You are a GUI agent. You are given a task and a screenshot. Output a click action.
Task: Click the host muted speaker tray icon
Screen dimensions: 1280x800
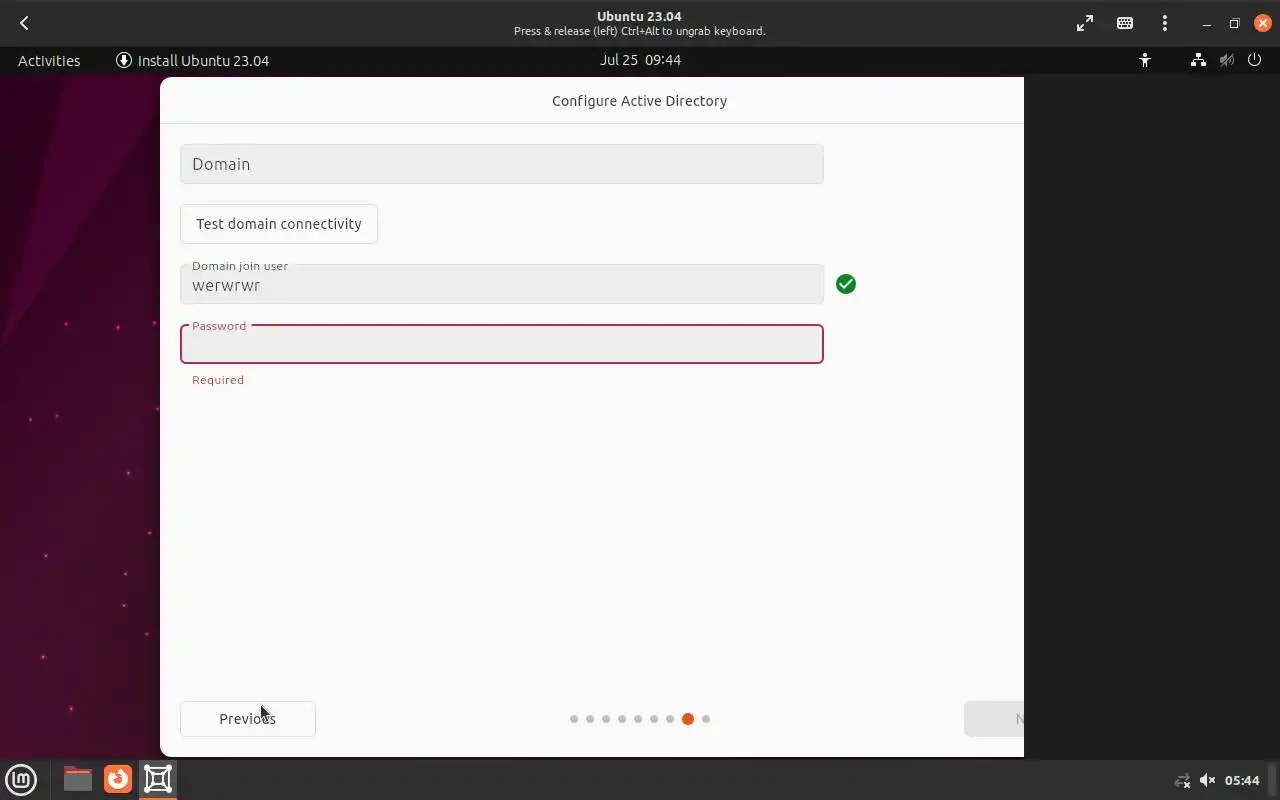(1207, 780)
